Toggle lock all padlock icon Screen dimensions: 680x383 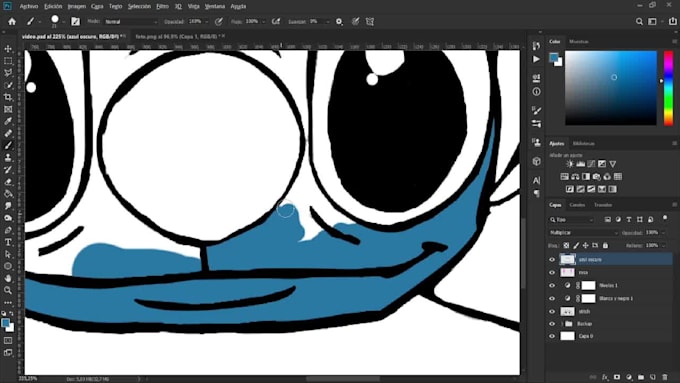click(x=605, y=246)
